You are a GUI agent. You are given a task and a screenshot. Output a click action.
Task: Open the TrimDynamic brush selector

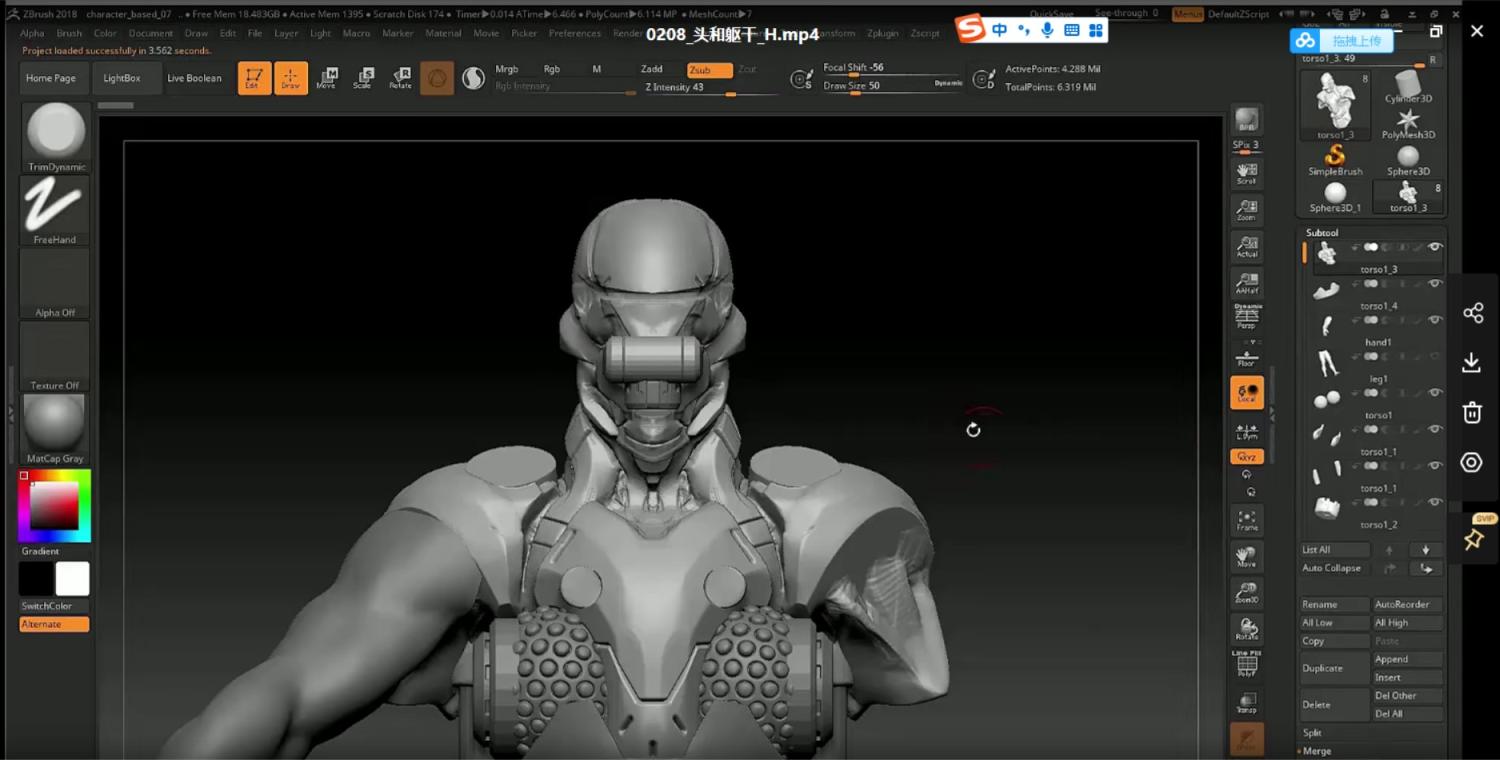56,138
